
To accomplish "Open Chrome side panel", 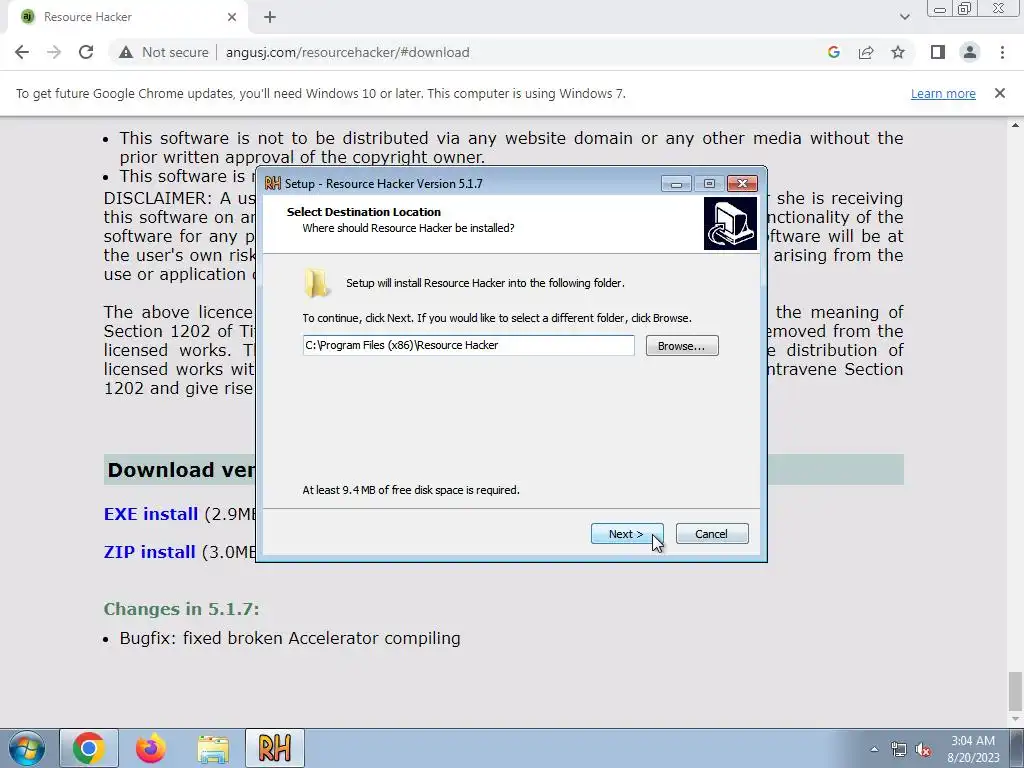I will click(x=938, y=52).
